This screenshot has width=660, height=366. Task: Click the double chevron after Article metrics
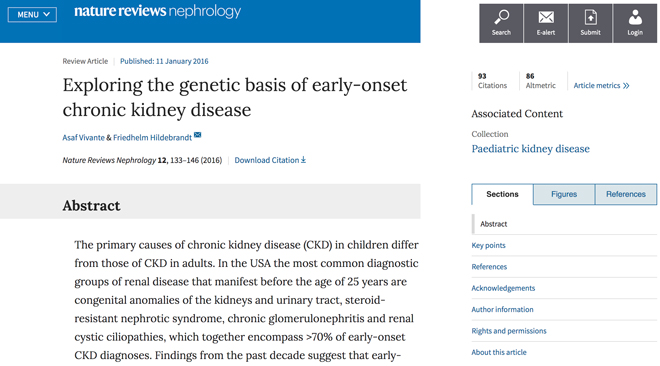pyautogui.click(x=626, y=86)
